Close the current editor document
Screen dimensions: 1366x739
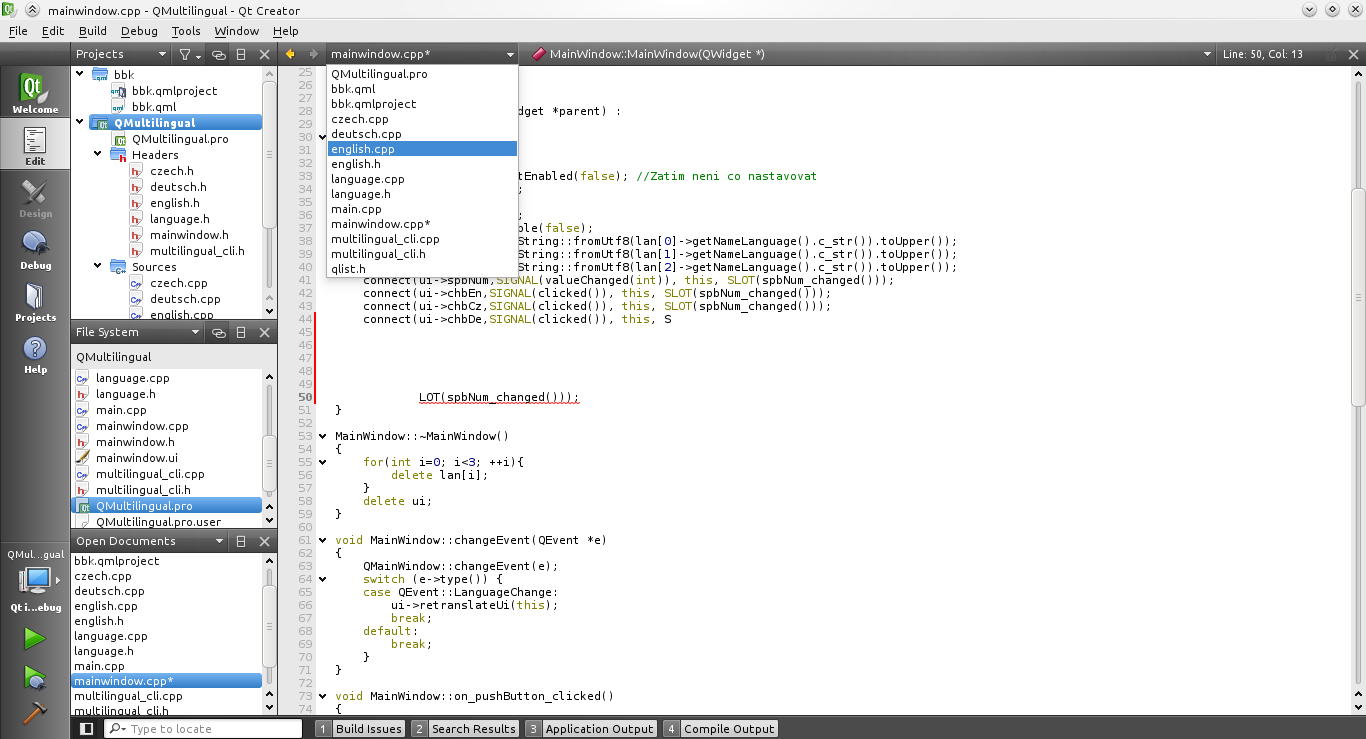click(x=1352, y=54)
